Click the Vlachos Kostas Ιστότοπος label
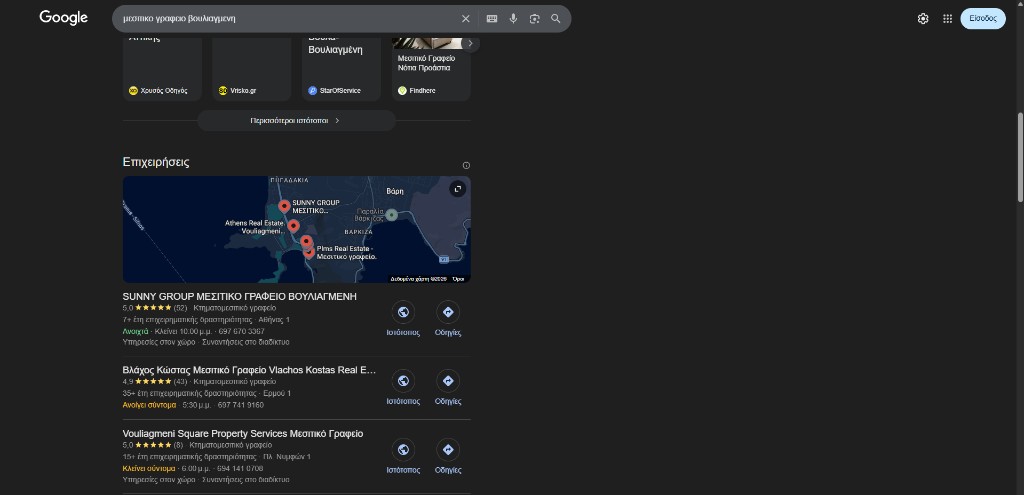The image size is (1024, 495). pos(403,401)
